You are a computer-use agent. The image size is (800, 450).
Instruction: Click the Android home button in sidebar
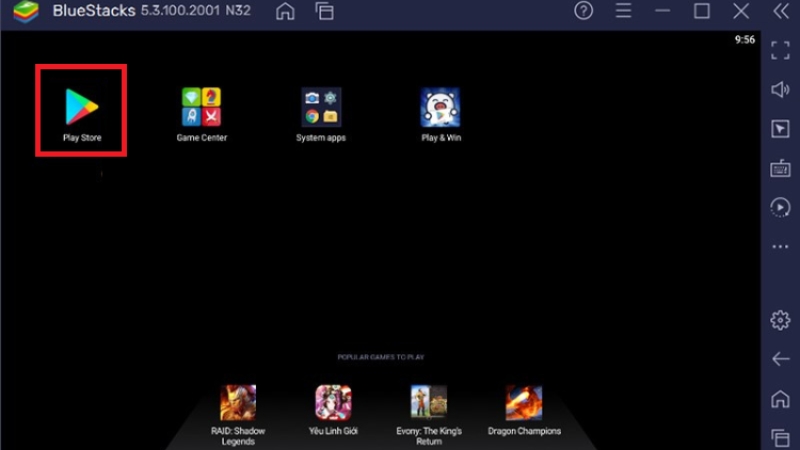pyautogui.click(x=780, y=398)
